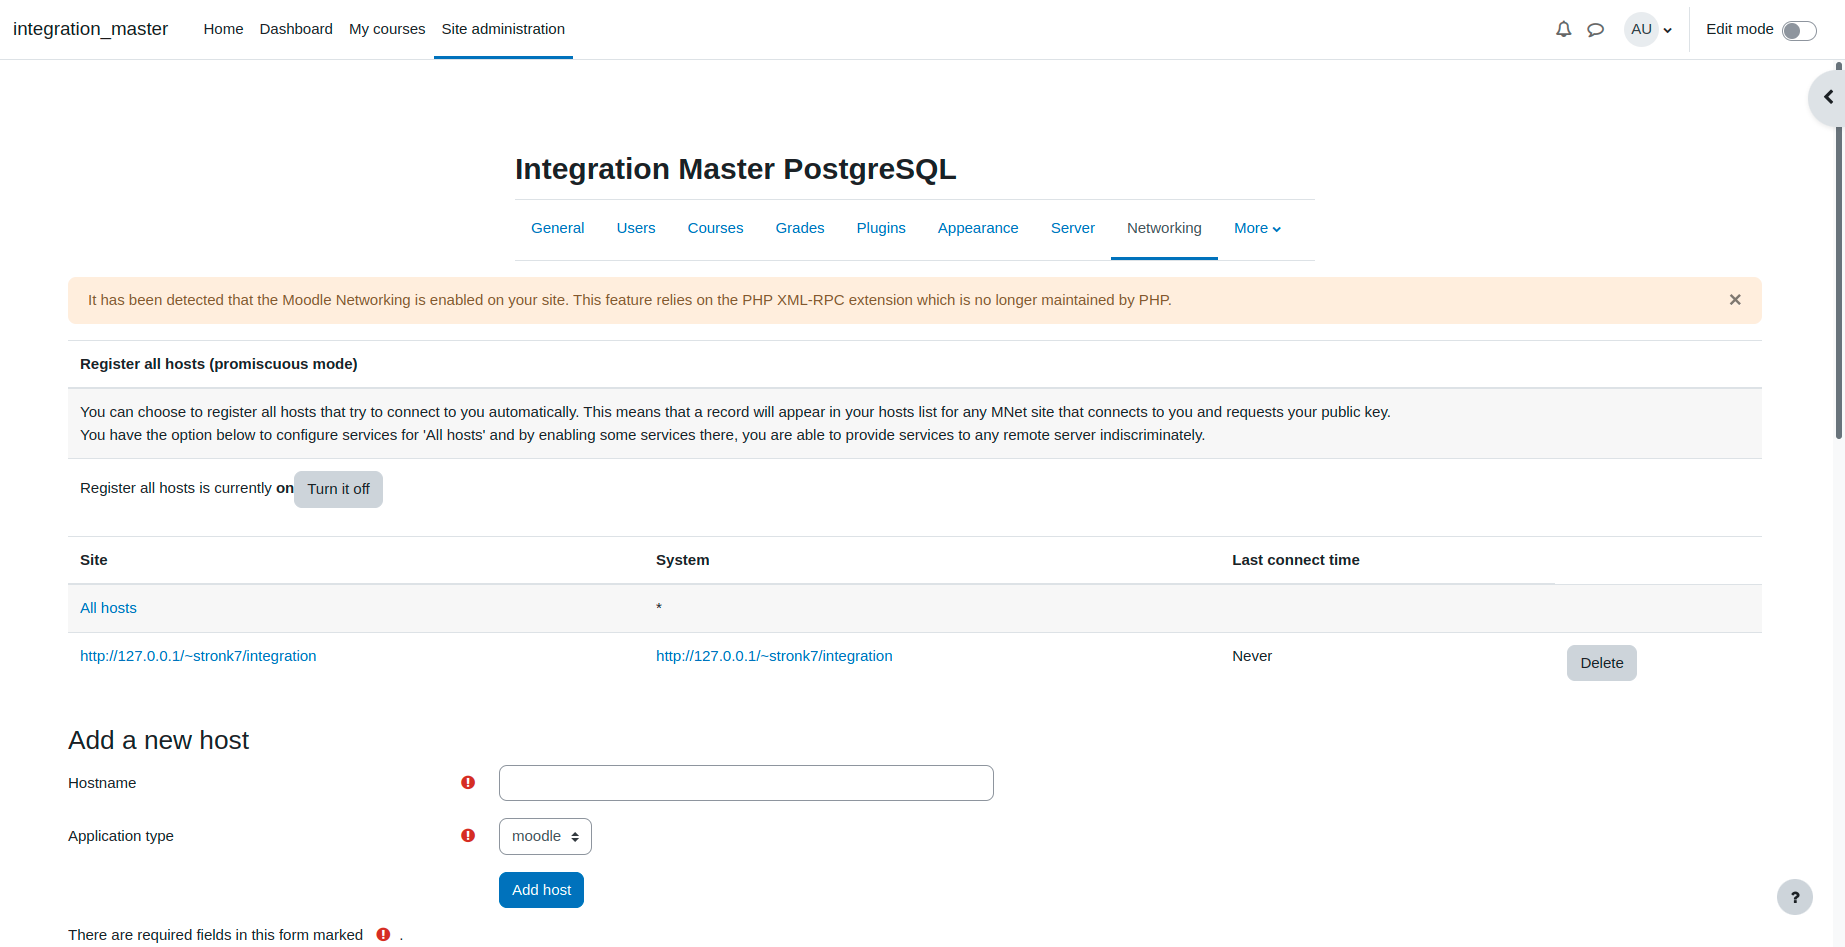Click the page vertical scrollbar

point(1838,250)
